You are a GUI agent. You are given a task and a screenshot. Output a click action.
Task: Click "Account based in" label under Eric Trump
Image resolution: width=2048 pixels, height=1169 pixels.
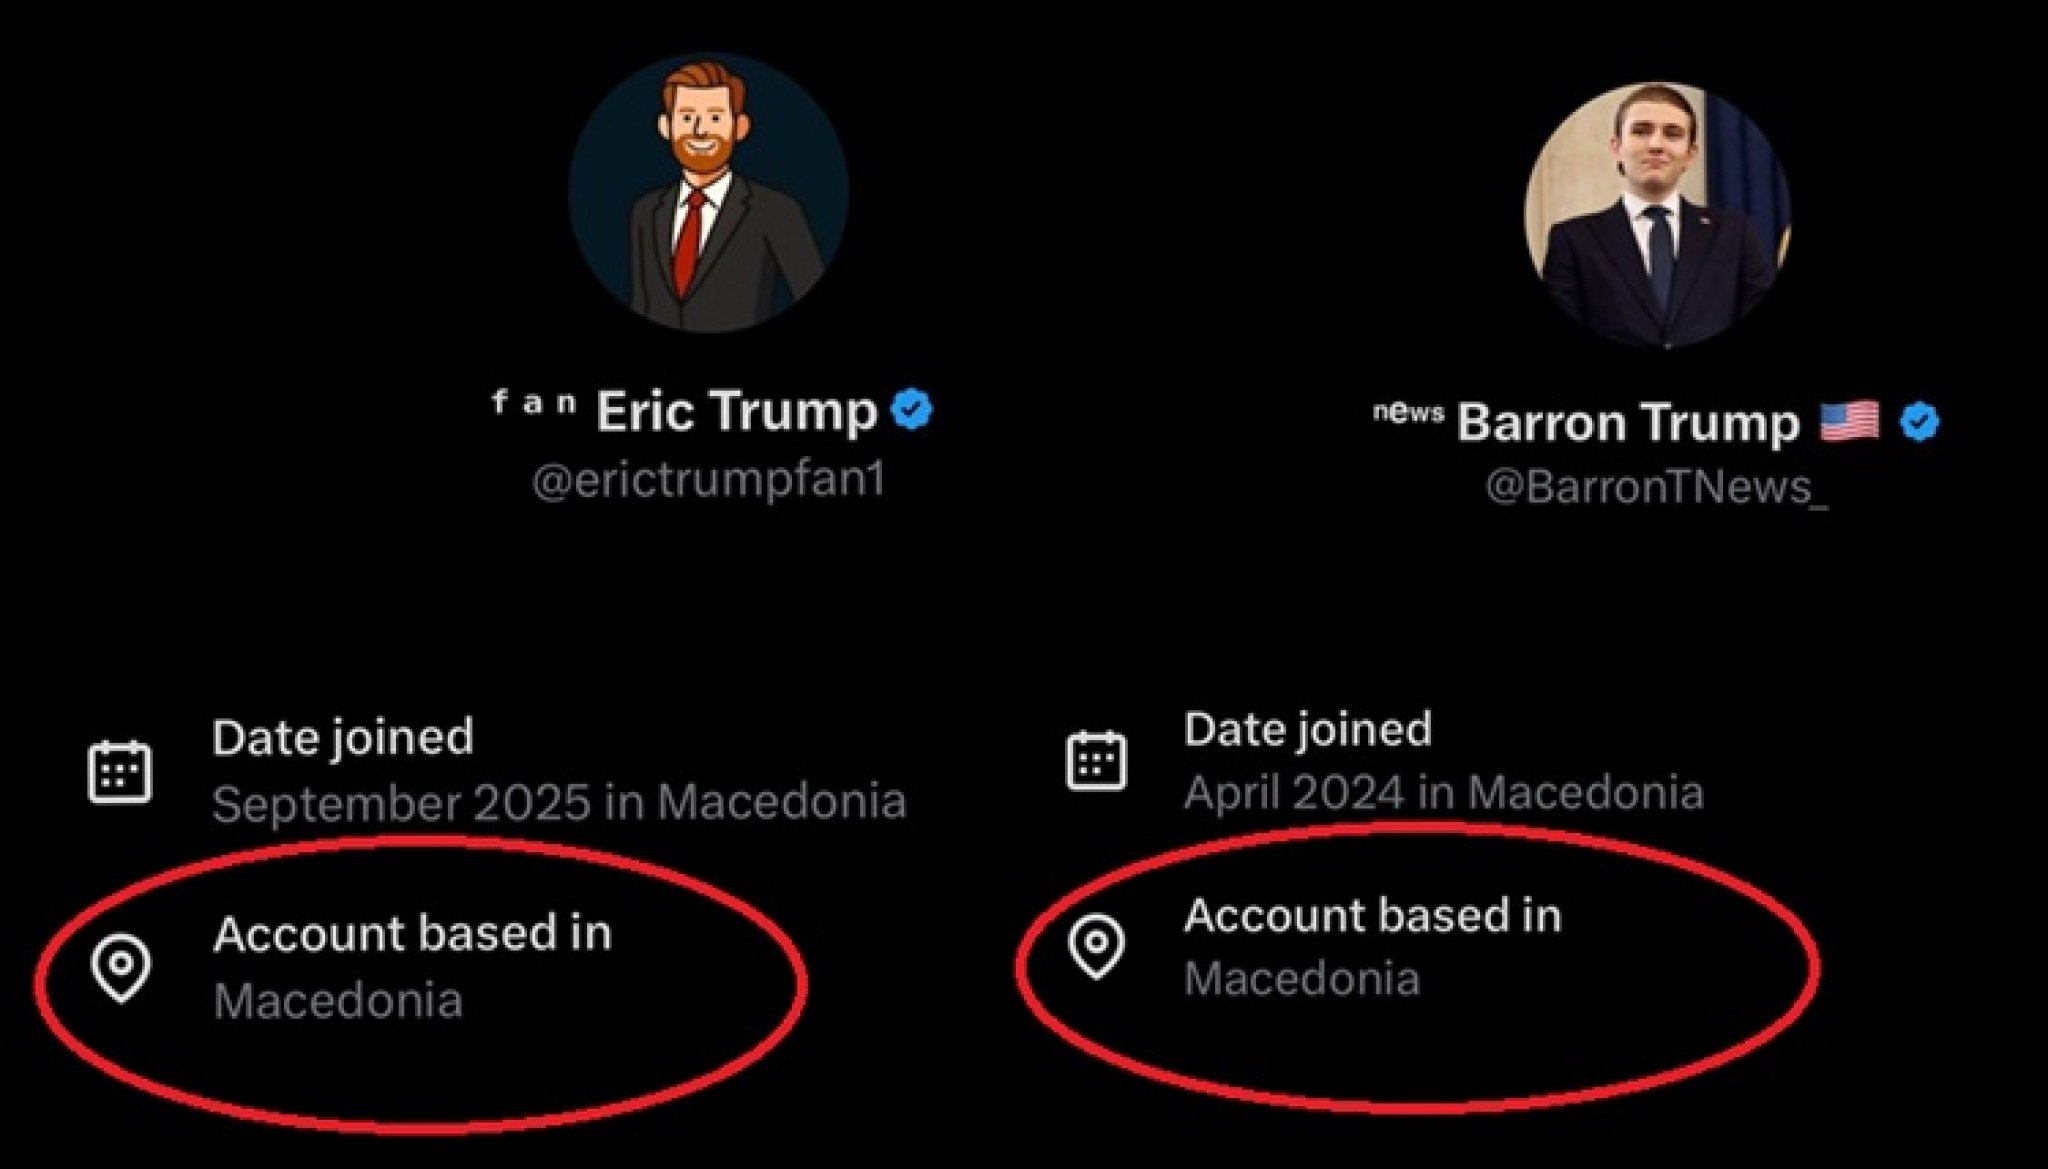pos(412,934)
